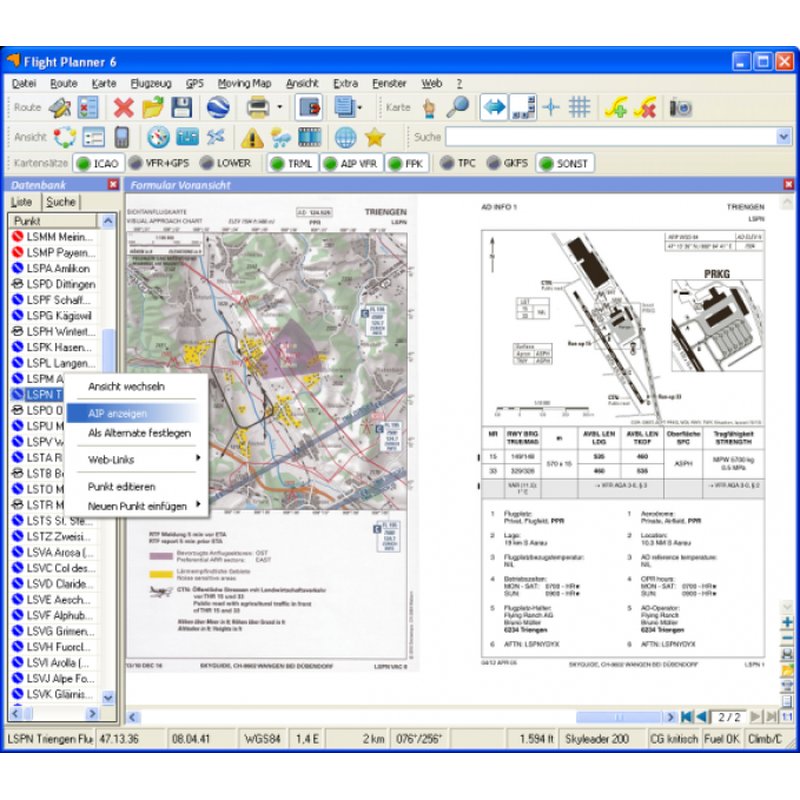The image size is (800, 800).
Task: Click the mobile phone device icon
Action: click(x=122, y=137)
